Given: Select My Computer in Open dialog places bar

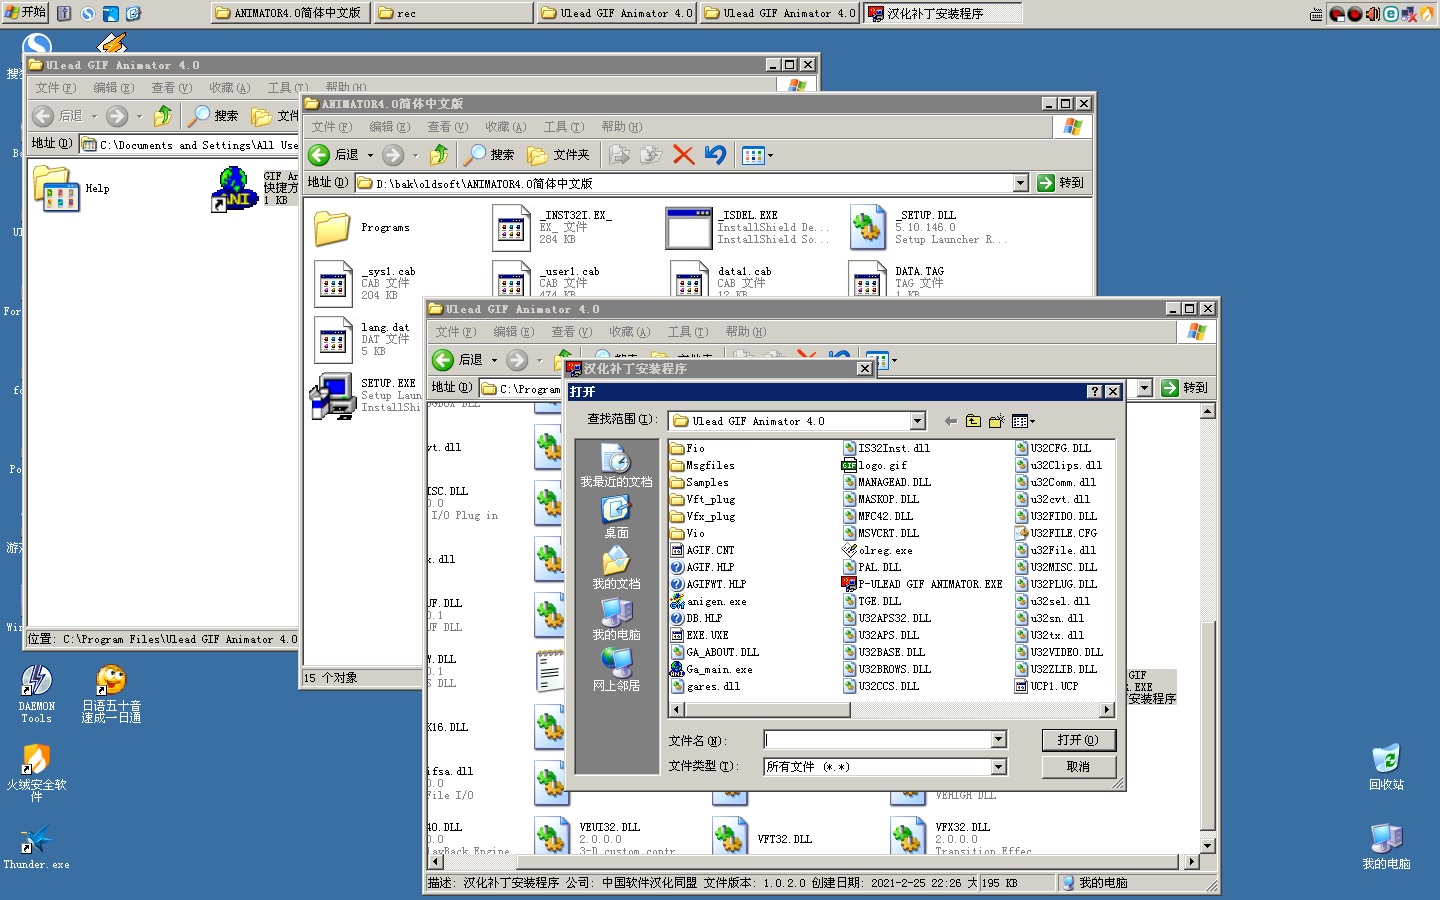Looking at the screenshot, I should tap(616, 620).
